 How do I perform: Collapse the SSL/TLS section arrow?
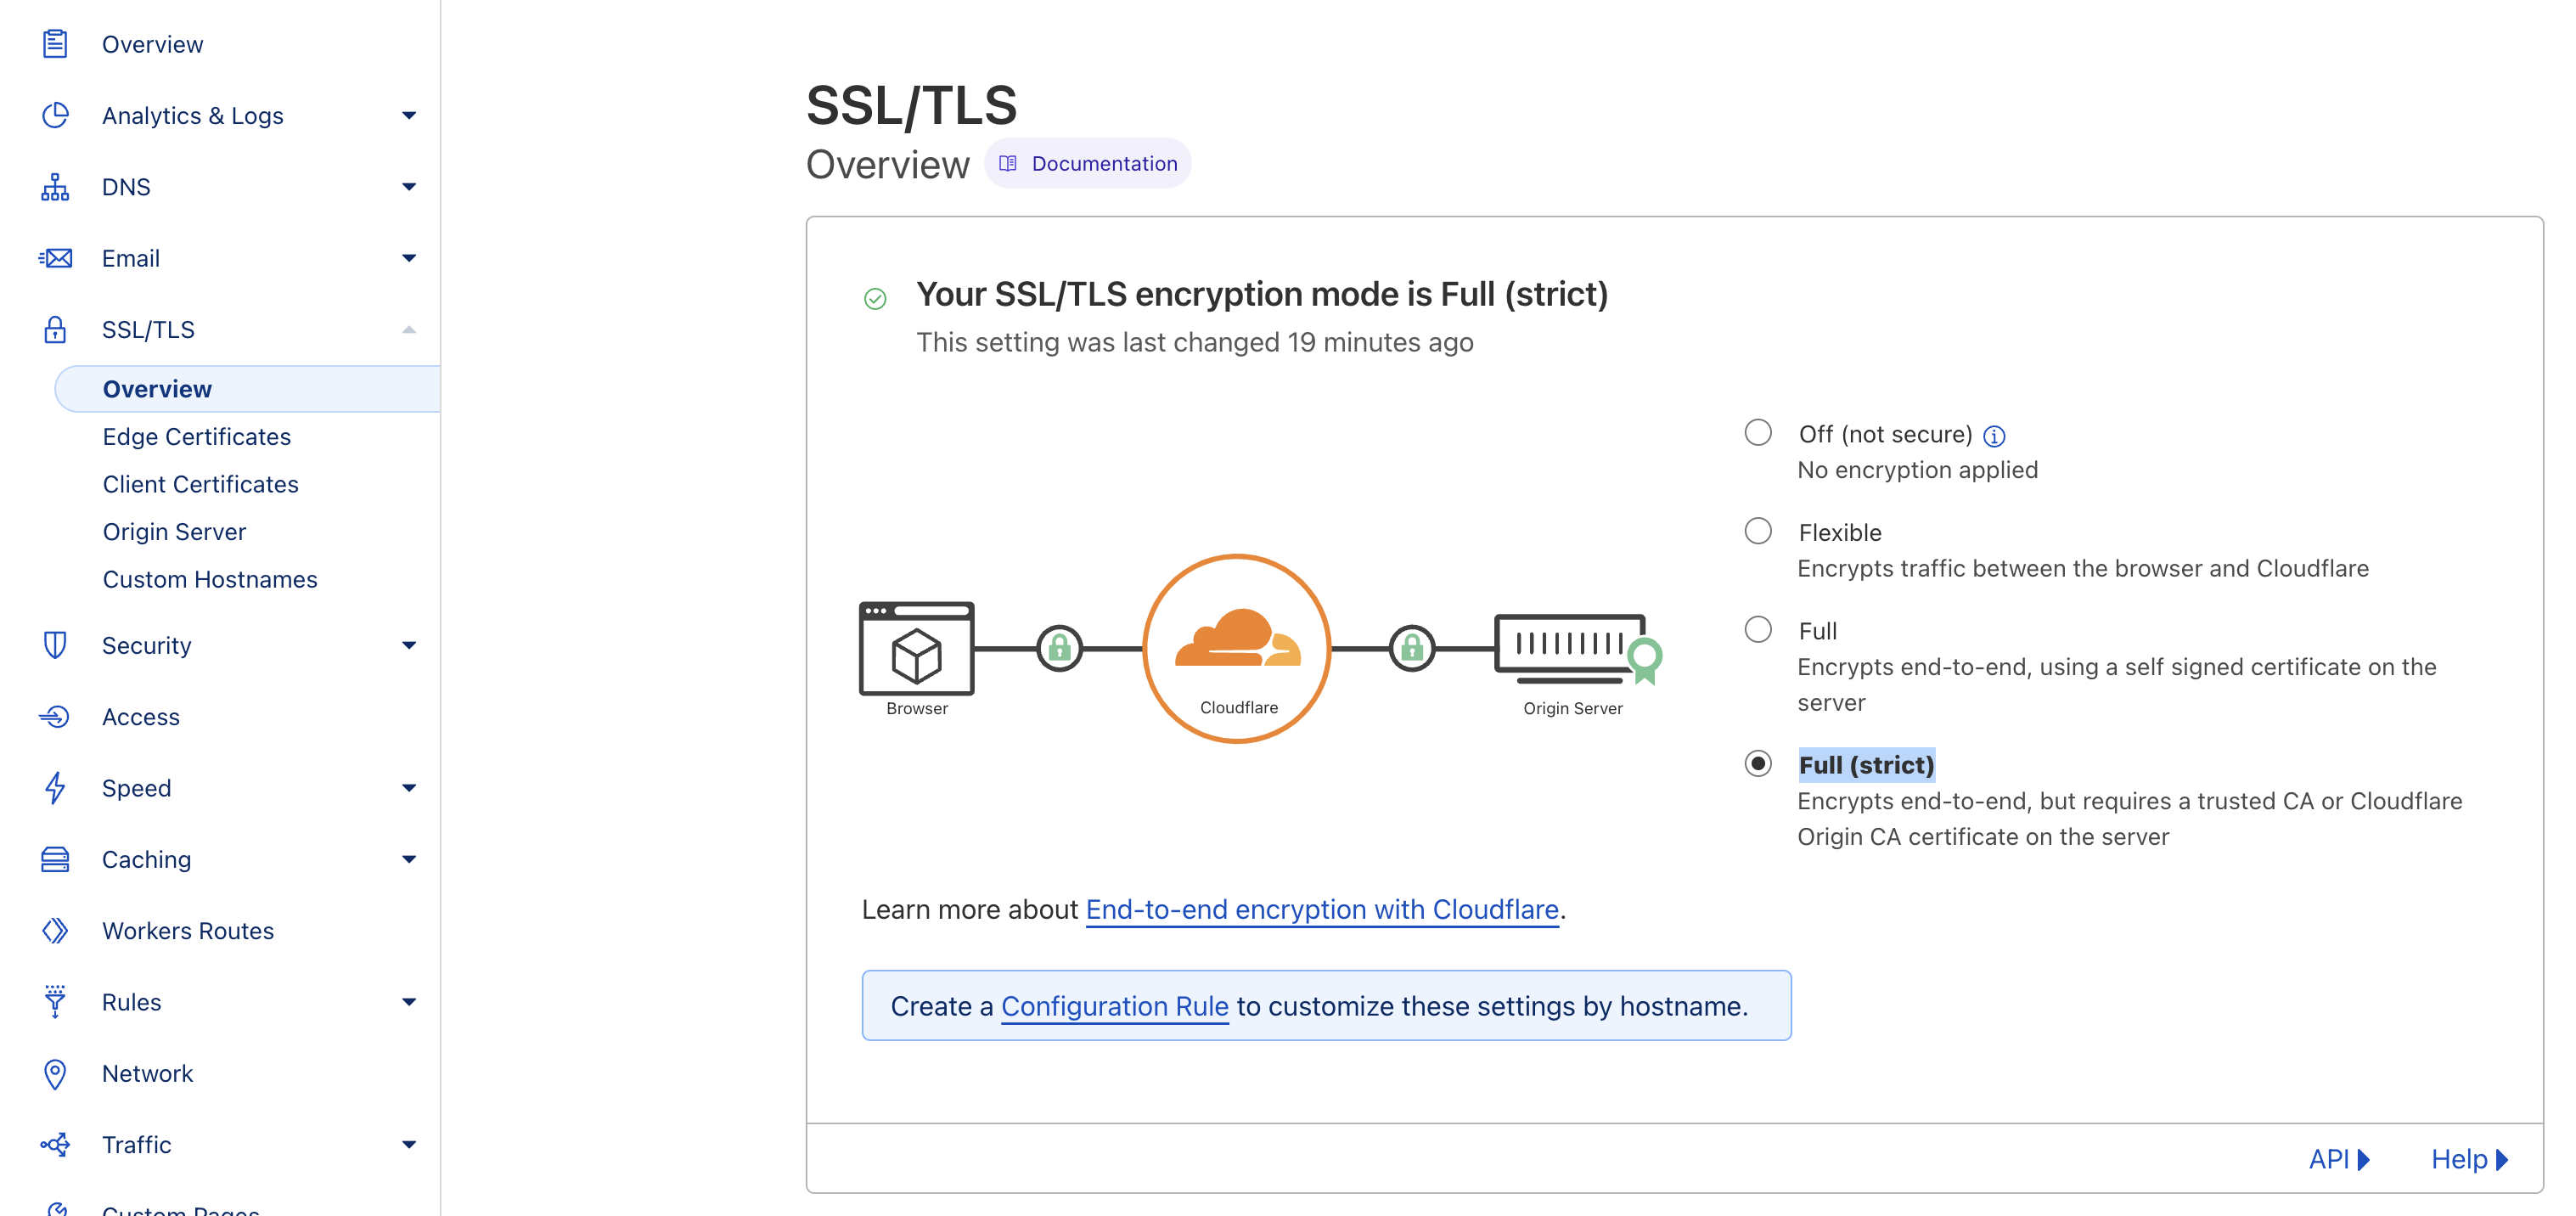click(x=408, y=329)
